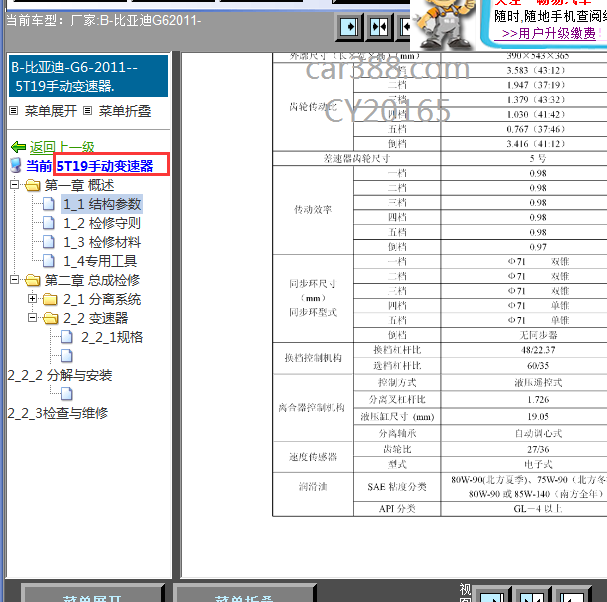Open 返回上一级 link
607x602 pixels.
pyautogui.click(x=62, y=147)
